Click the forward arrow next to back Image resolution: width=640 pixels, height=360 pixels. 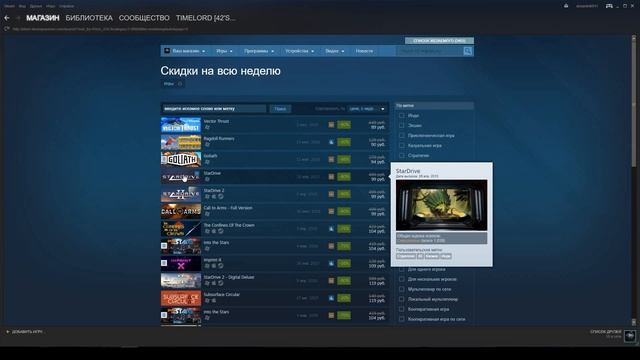click(18, 18)
